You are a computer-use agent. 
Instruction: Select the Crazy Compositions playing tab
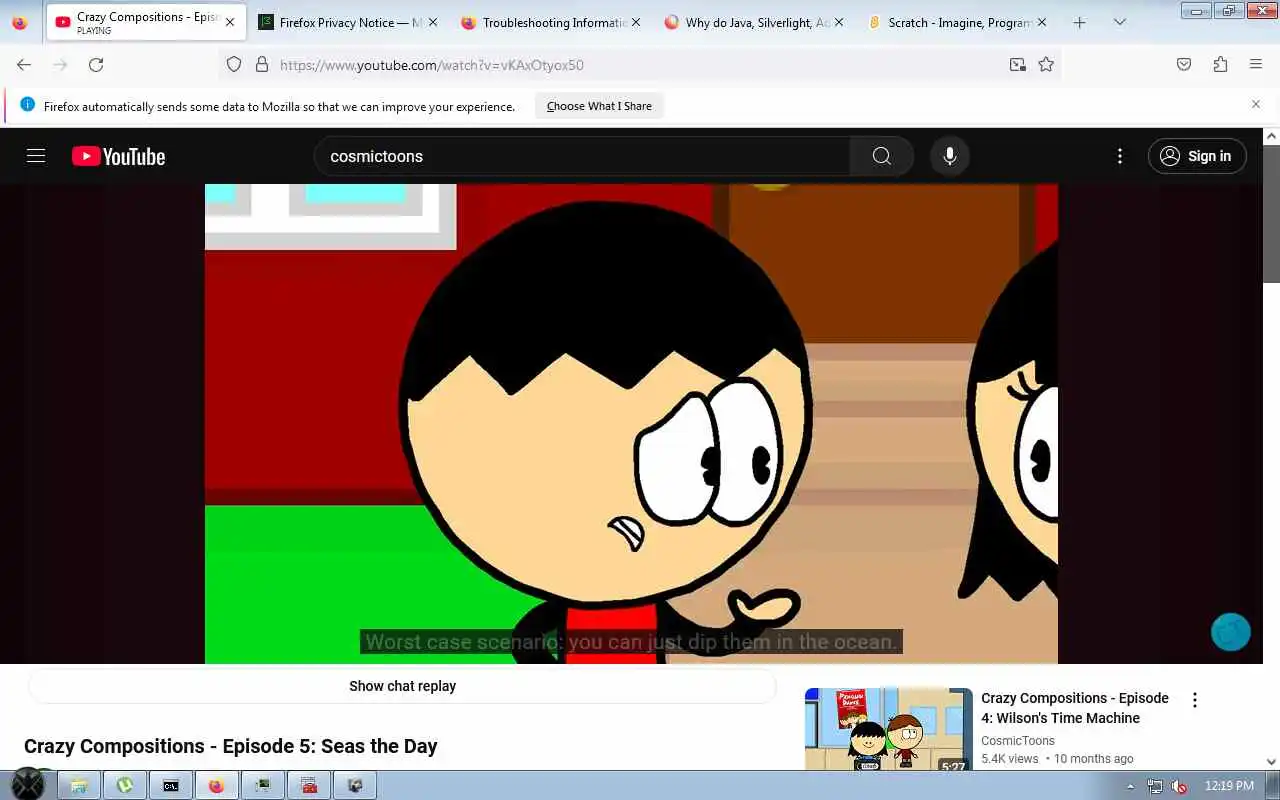[x=145, y=22]
